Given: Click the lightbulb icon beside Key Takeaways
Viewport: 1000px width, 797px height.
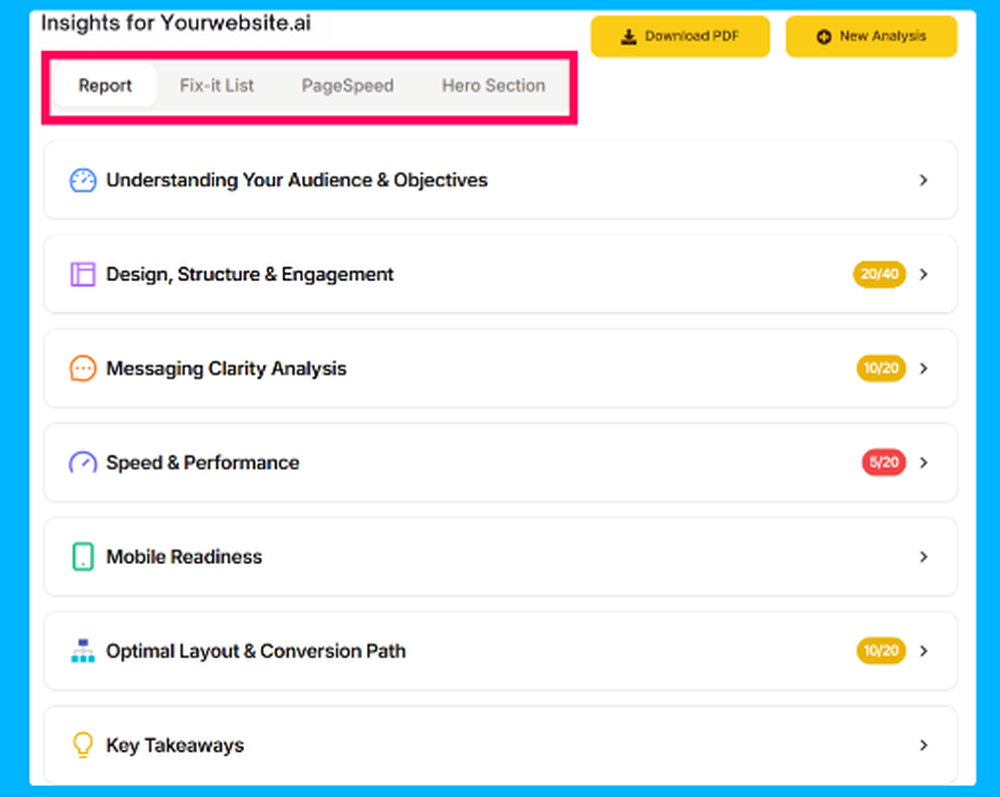Looking at the screenshot, I should (82, 745).
